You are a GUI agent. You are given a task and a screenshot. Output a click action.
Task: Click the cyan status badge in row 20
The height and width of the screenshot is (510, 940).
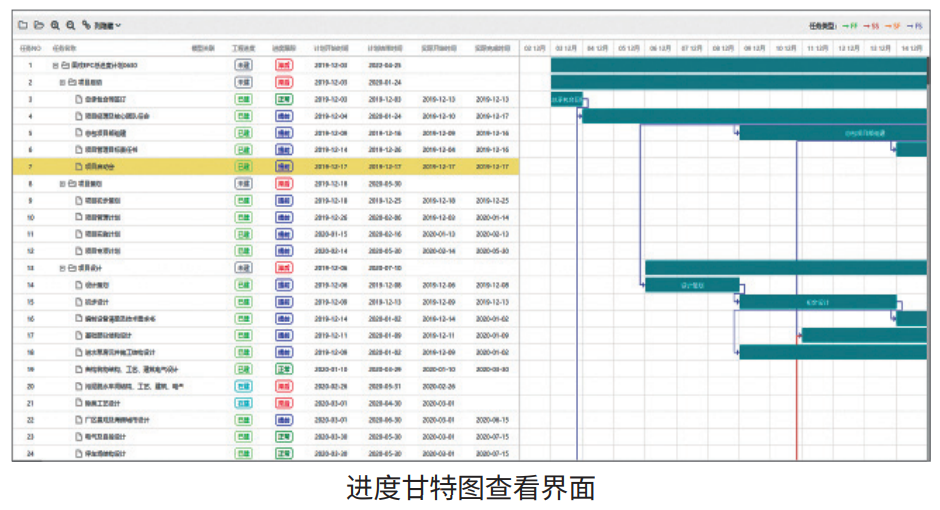[x=243, y=387]
